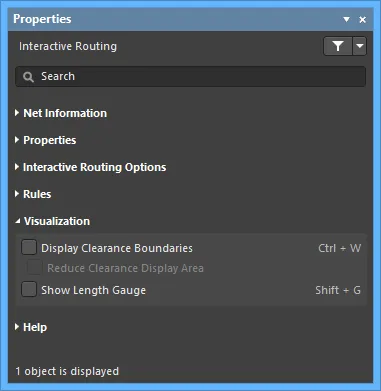Click the Interactive Routing mode label
The height and width of the screenshot is (391, 381).
click(68, 46)
